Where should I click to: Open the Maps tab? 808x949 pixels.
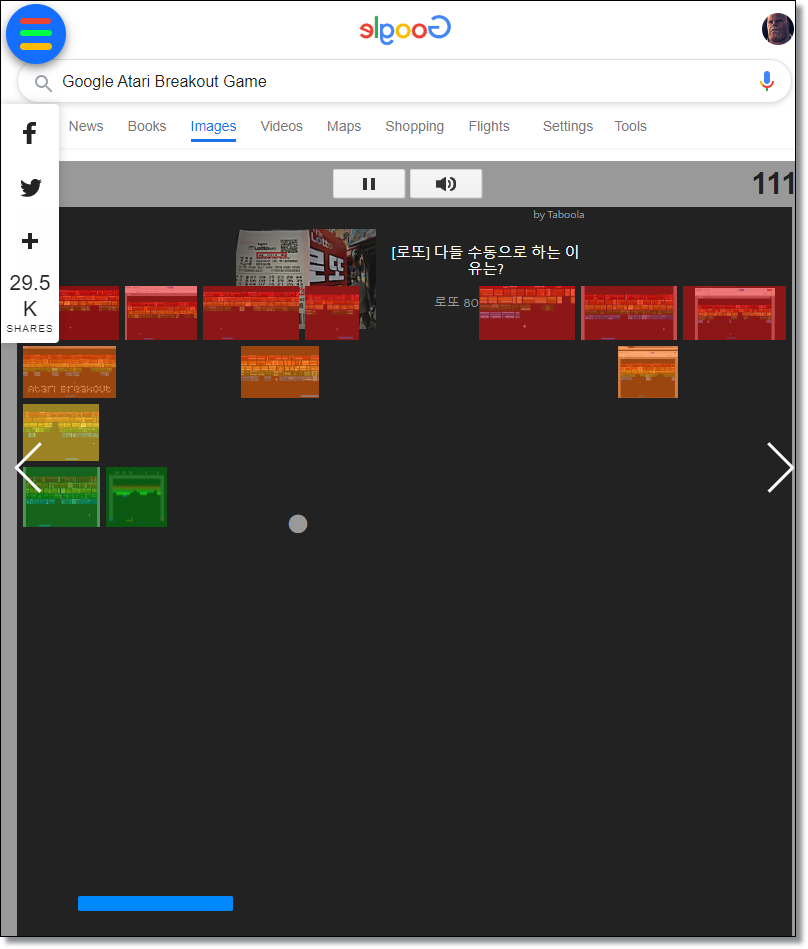[343, 126]
